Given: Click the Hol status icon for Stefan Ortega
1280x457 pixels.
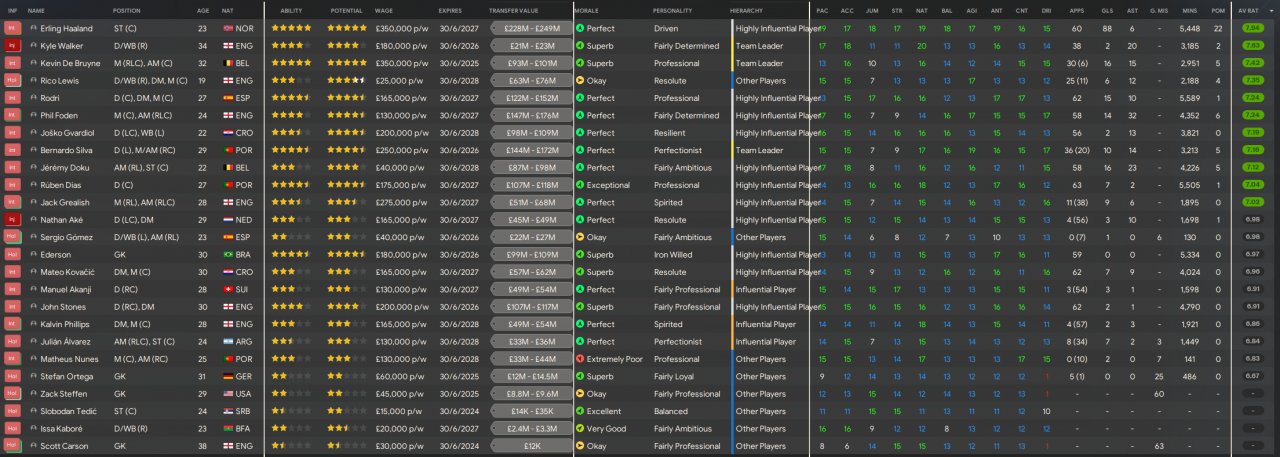Looking at the screenshot, I should [x=12, y=376].
